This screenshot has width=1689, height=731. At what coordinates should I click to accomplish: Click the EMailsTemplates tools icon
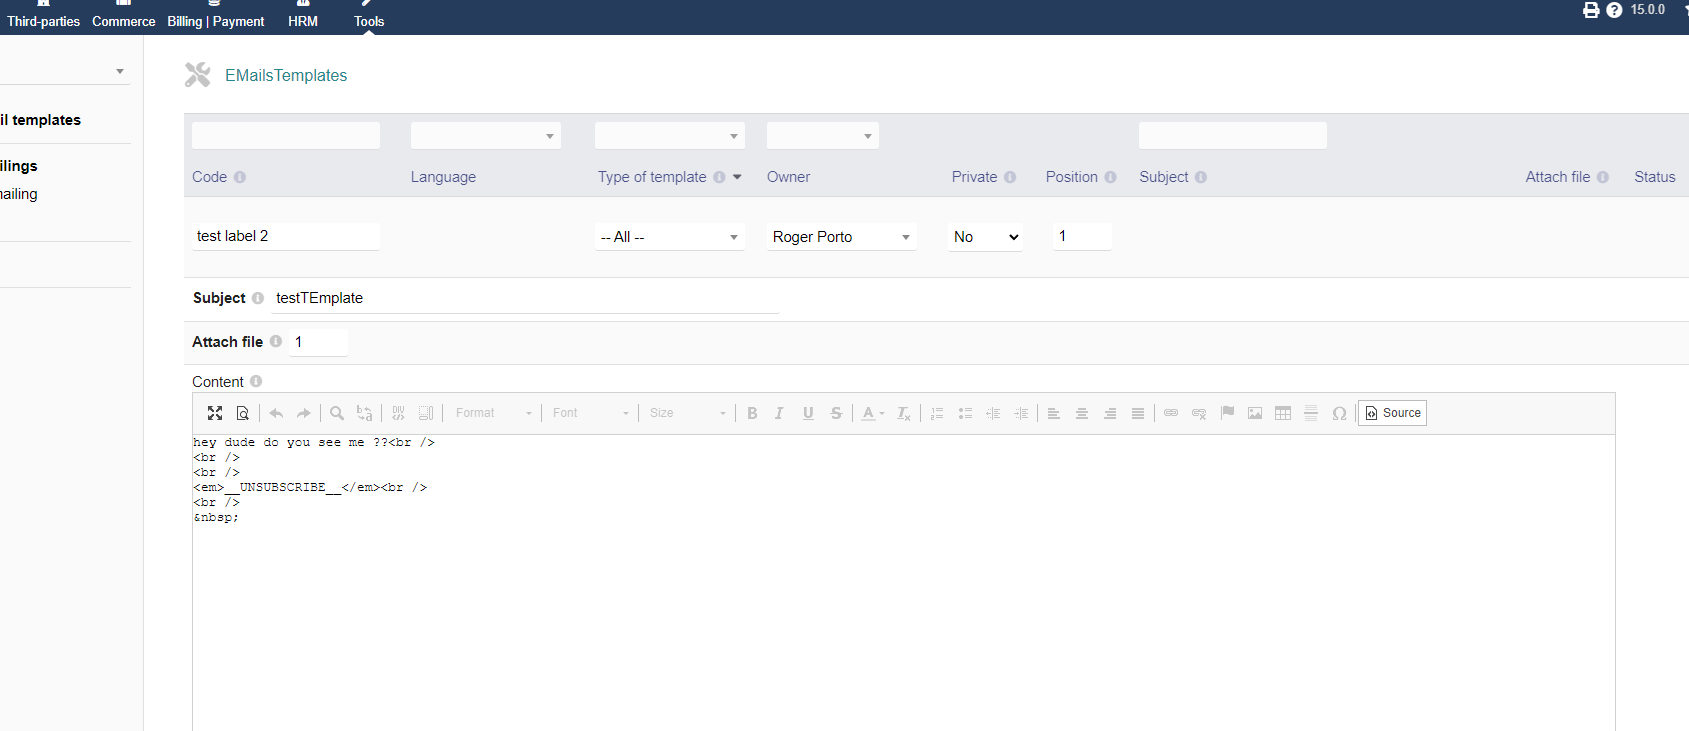tap(198, 75)
